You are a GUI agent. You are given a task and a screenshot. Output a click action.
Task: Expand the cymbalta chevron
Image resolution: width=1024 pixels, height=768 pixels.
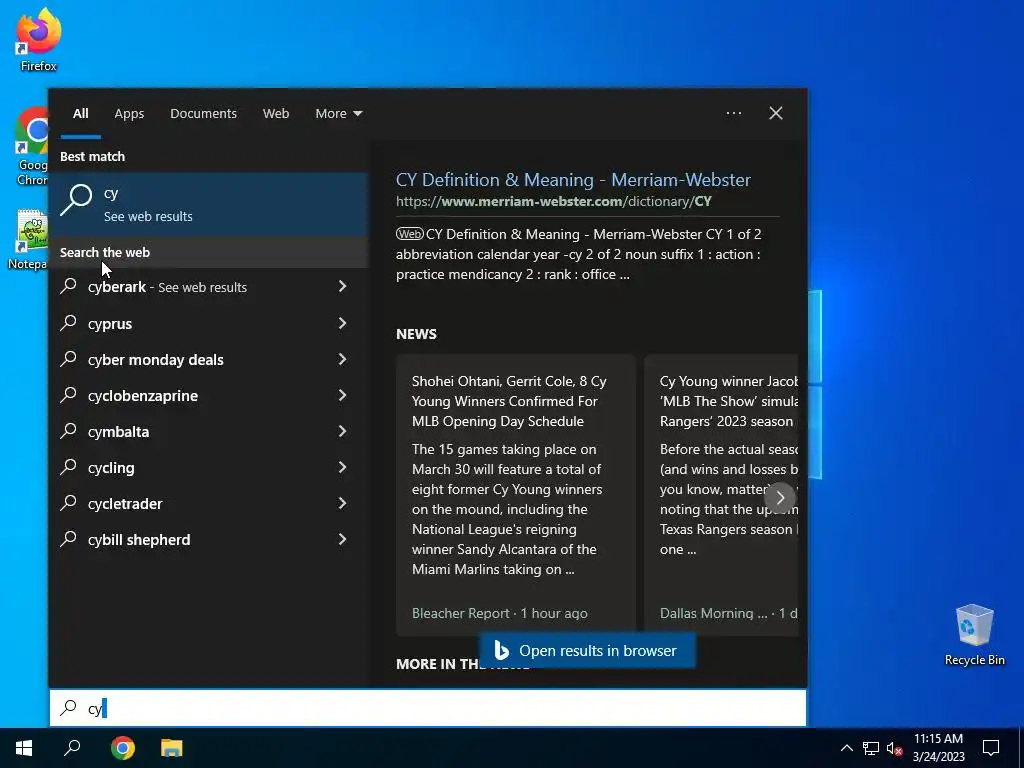pyautogui.click(x=342, y=430)
